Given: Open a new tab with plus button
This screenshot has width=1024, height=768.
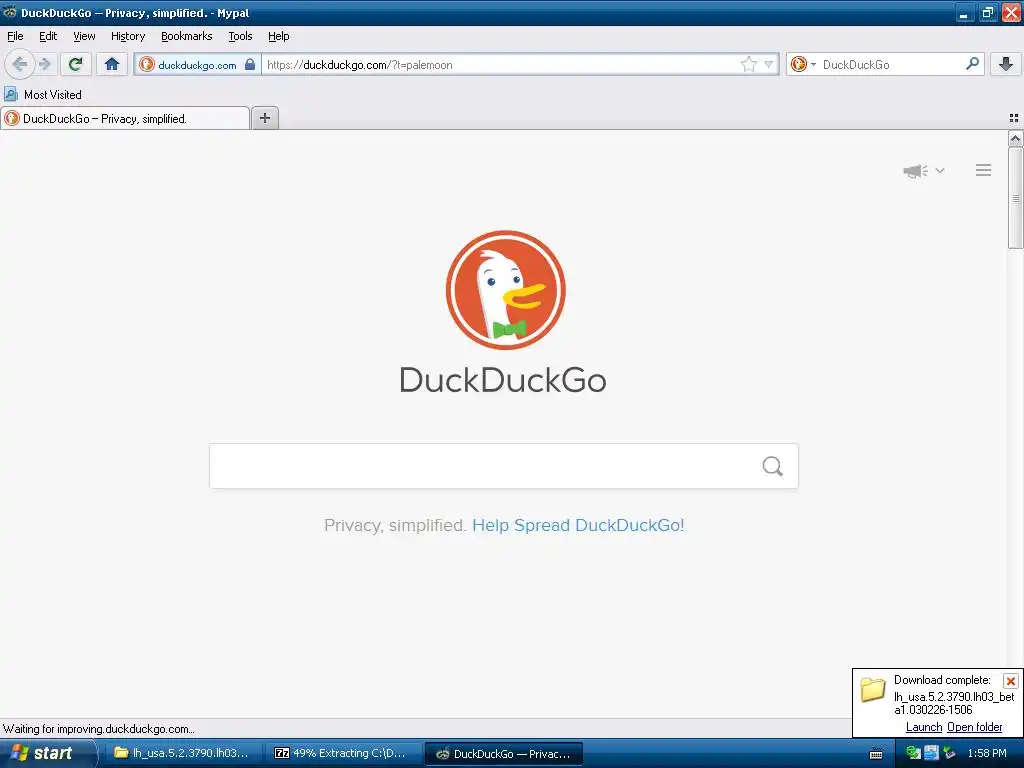Looking at the screenshot, I should [x=264, y=118].
